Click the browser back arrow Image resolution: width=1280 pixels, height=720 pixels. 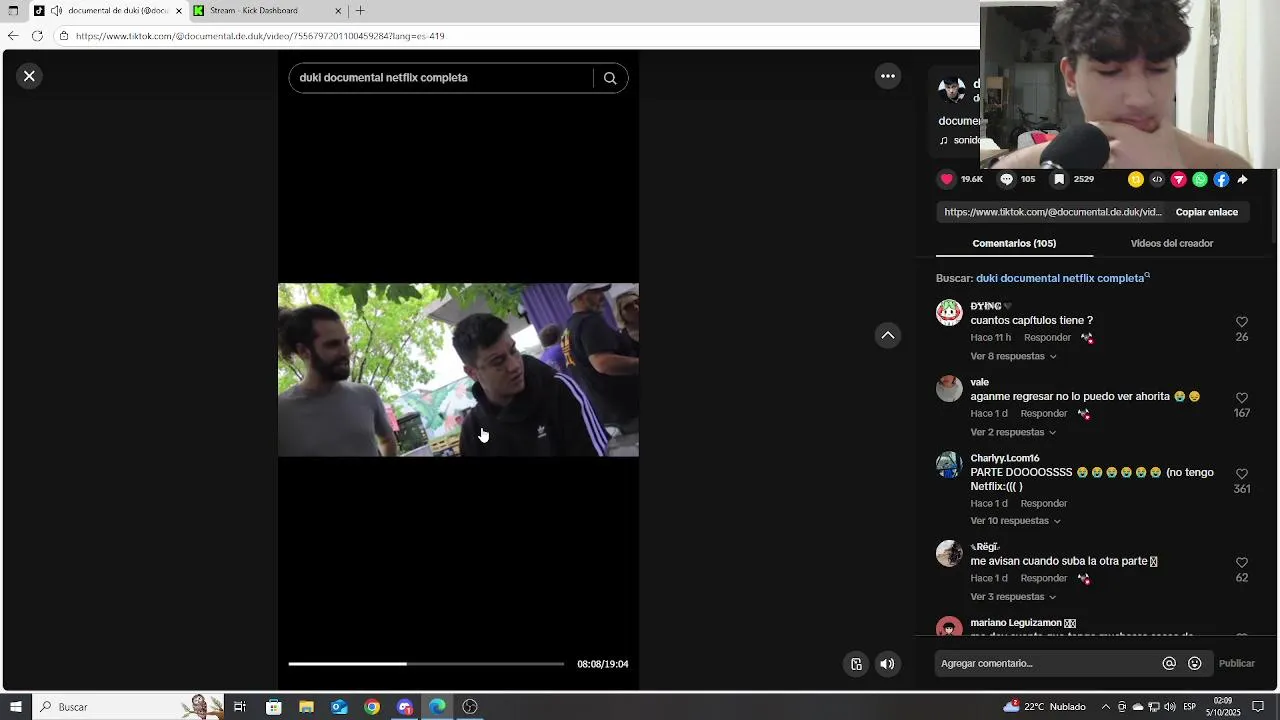13,36
